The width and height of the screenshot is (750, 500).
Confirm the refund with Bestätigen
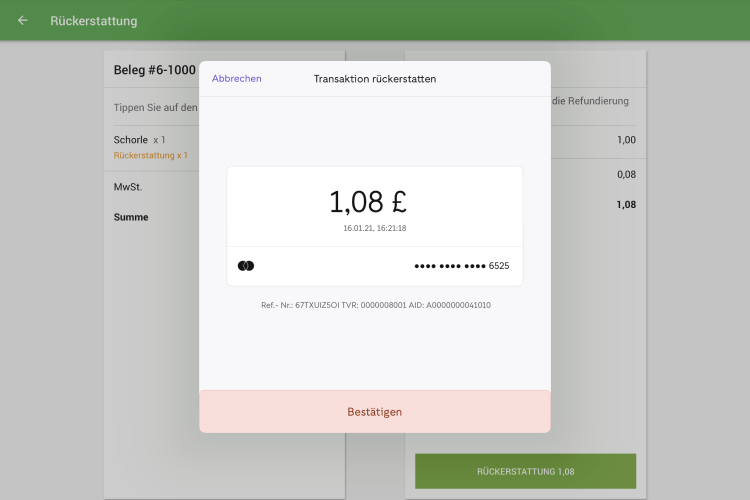(375, 412)
